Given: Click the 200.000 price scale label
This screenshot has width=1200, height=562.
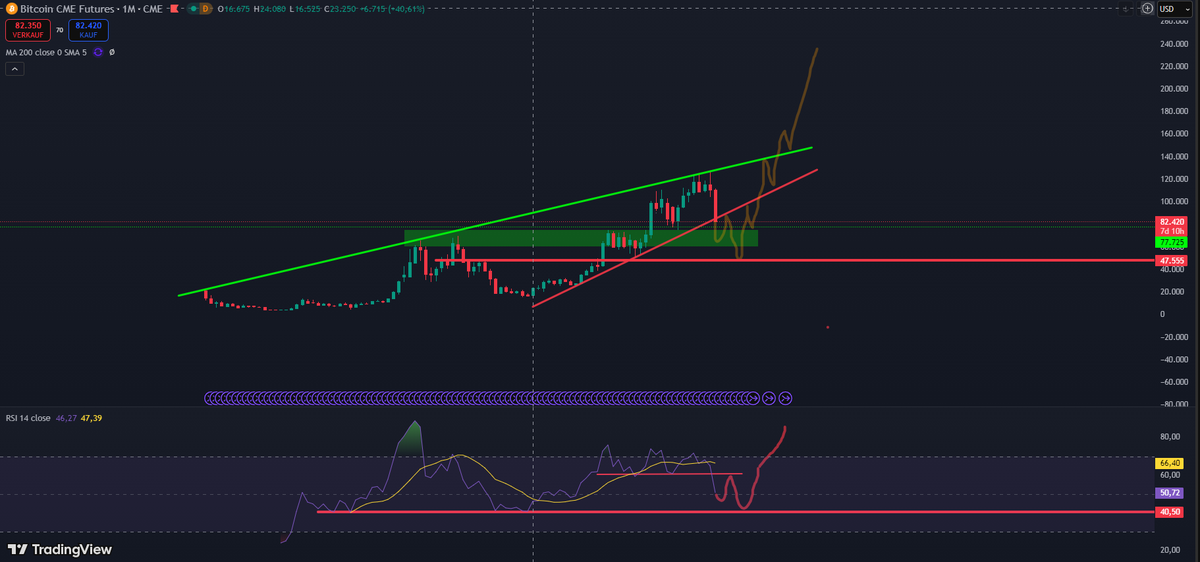Looking at the screenshot, I should [1174, 89].
